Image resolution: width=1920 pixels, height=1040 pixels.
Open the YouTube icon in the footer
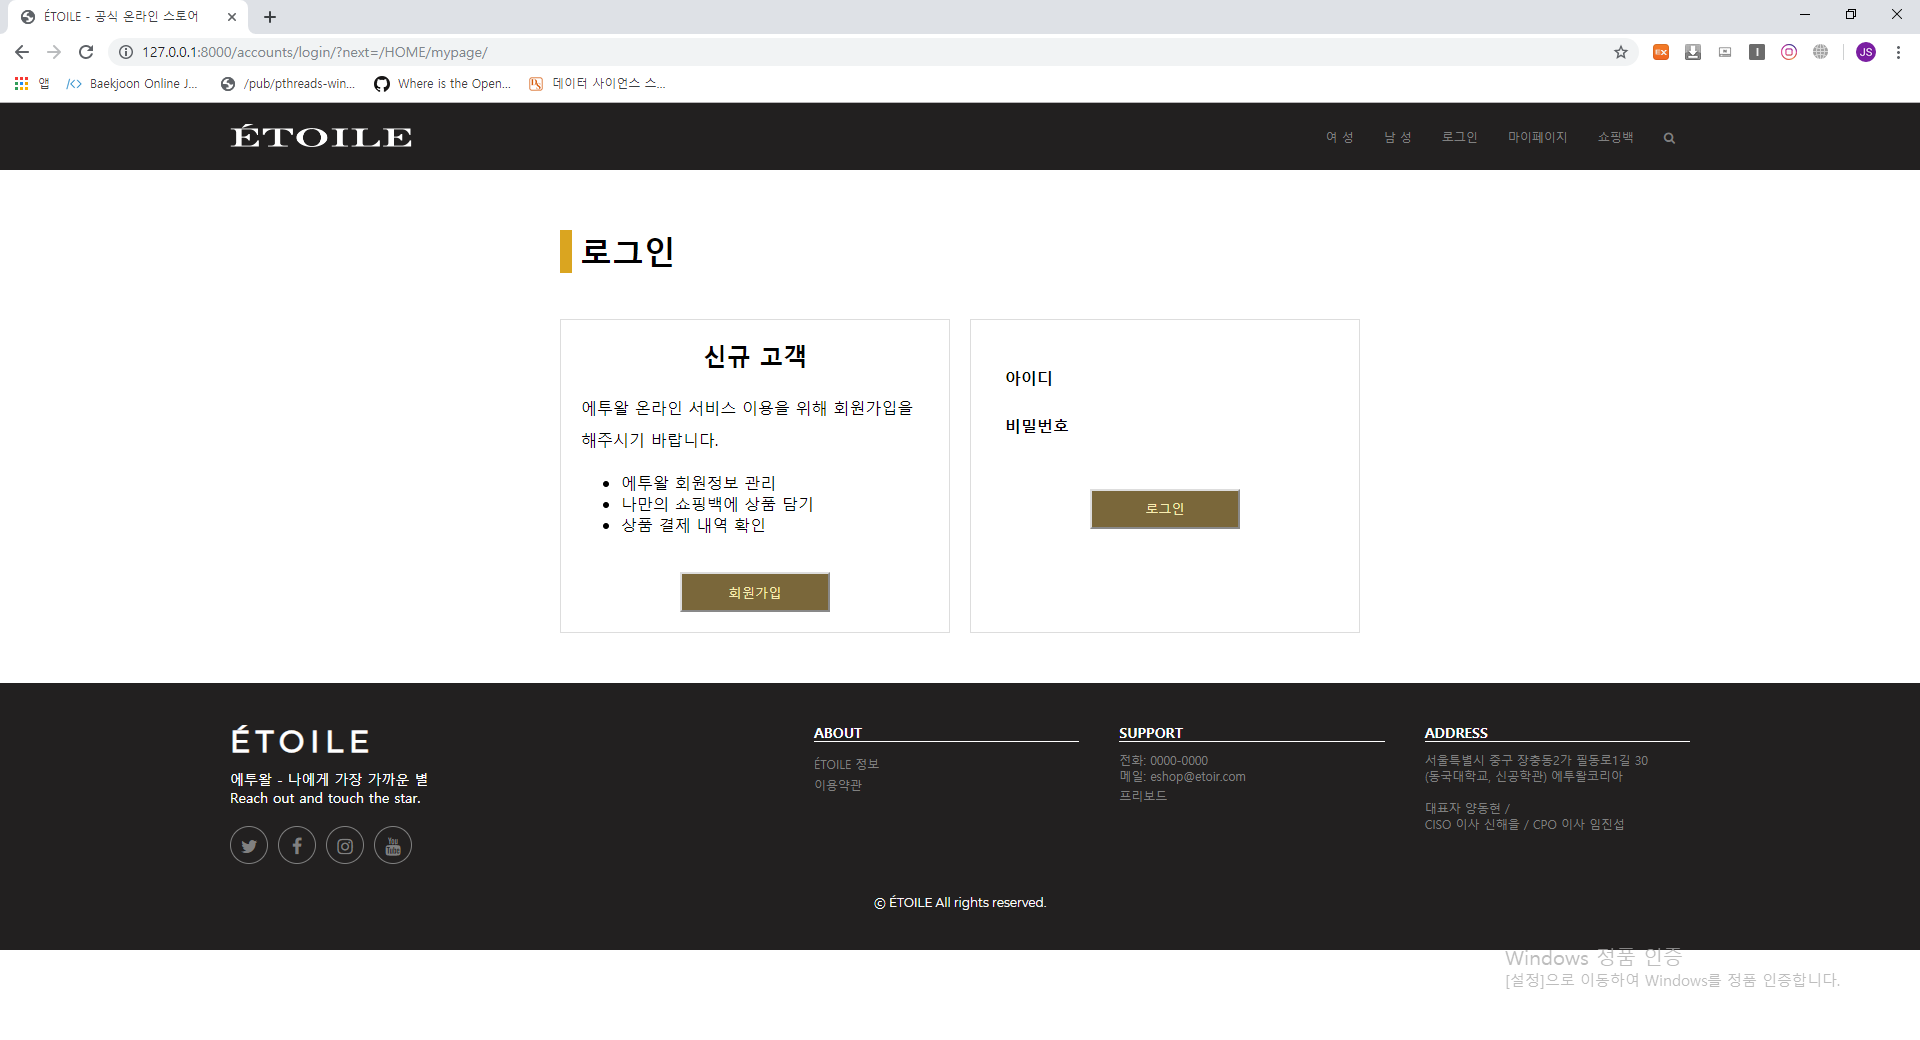(x=392, y=845)
